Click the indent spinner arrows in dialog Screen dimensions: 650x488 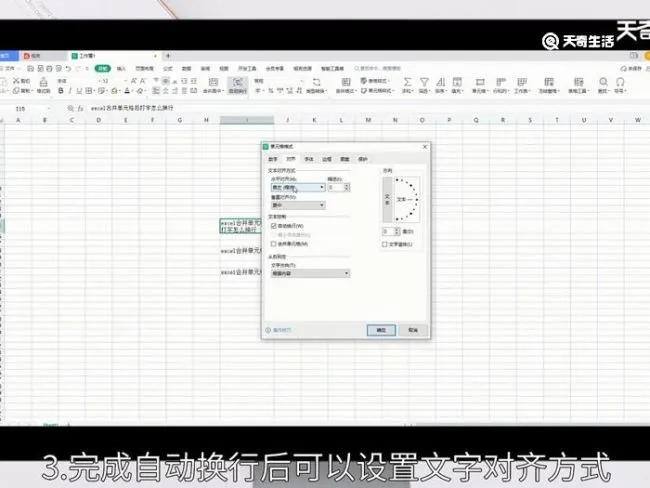347,187
